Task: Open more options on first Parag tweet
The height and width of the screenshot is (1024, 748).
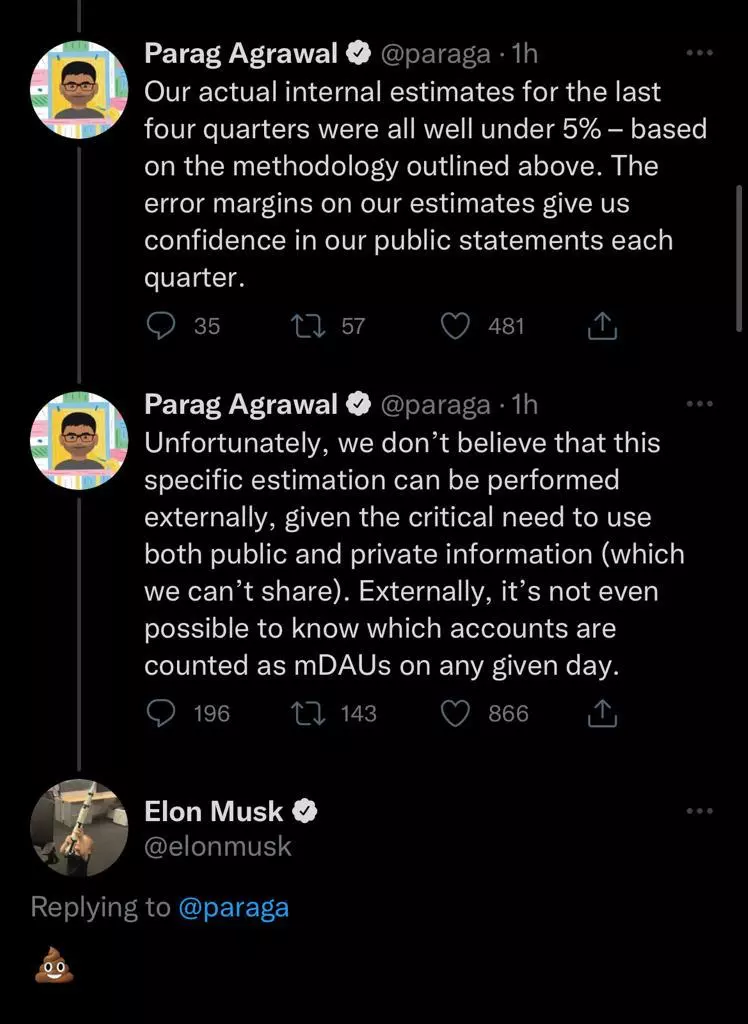Action: point(700,53)
